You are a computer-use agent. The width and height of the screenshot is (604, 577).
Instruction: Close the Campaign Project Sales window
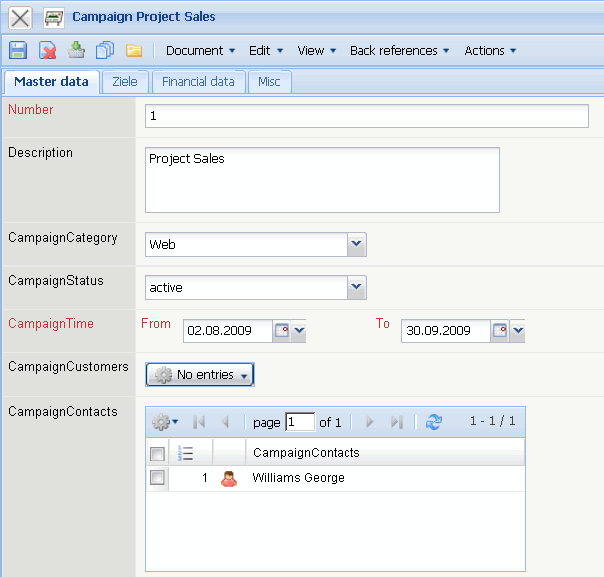pyautogui.click(x=20, y=17)
